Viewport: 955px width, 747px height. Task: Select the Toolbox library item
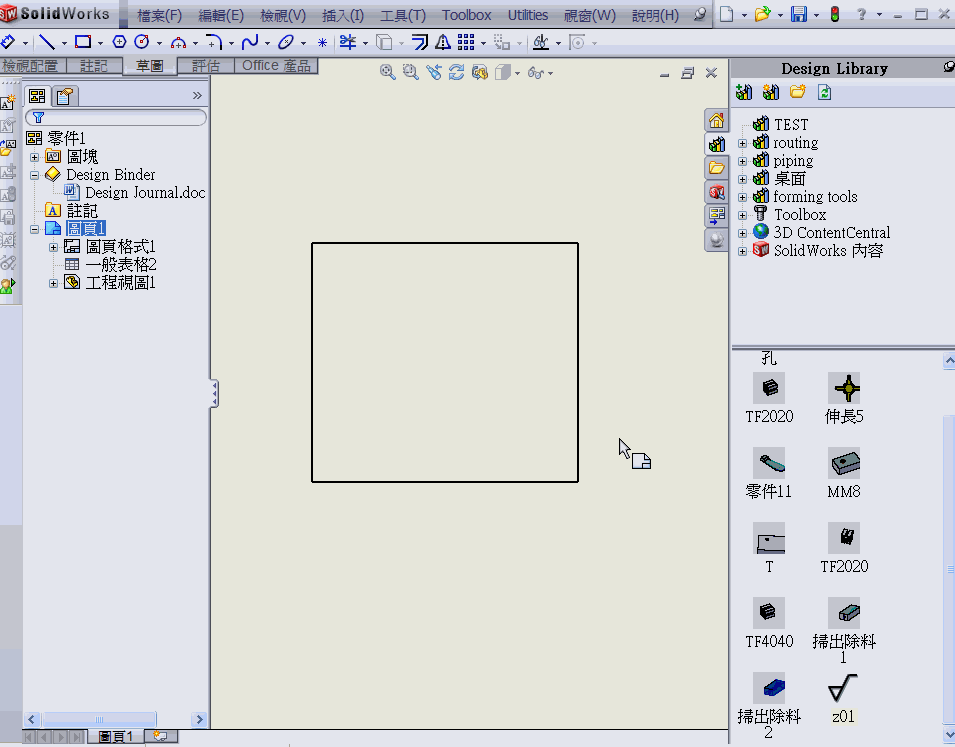[800, 214]
